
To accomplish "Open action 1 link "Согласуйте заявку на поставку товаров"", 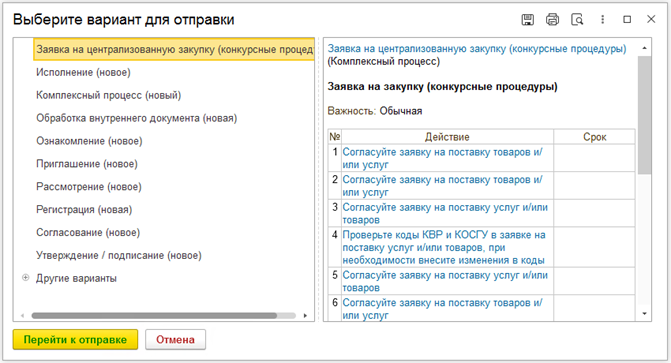I will point(442,158).
